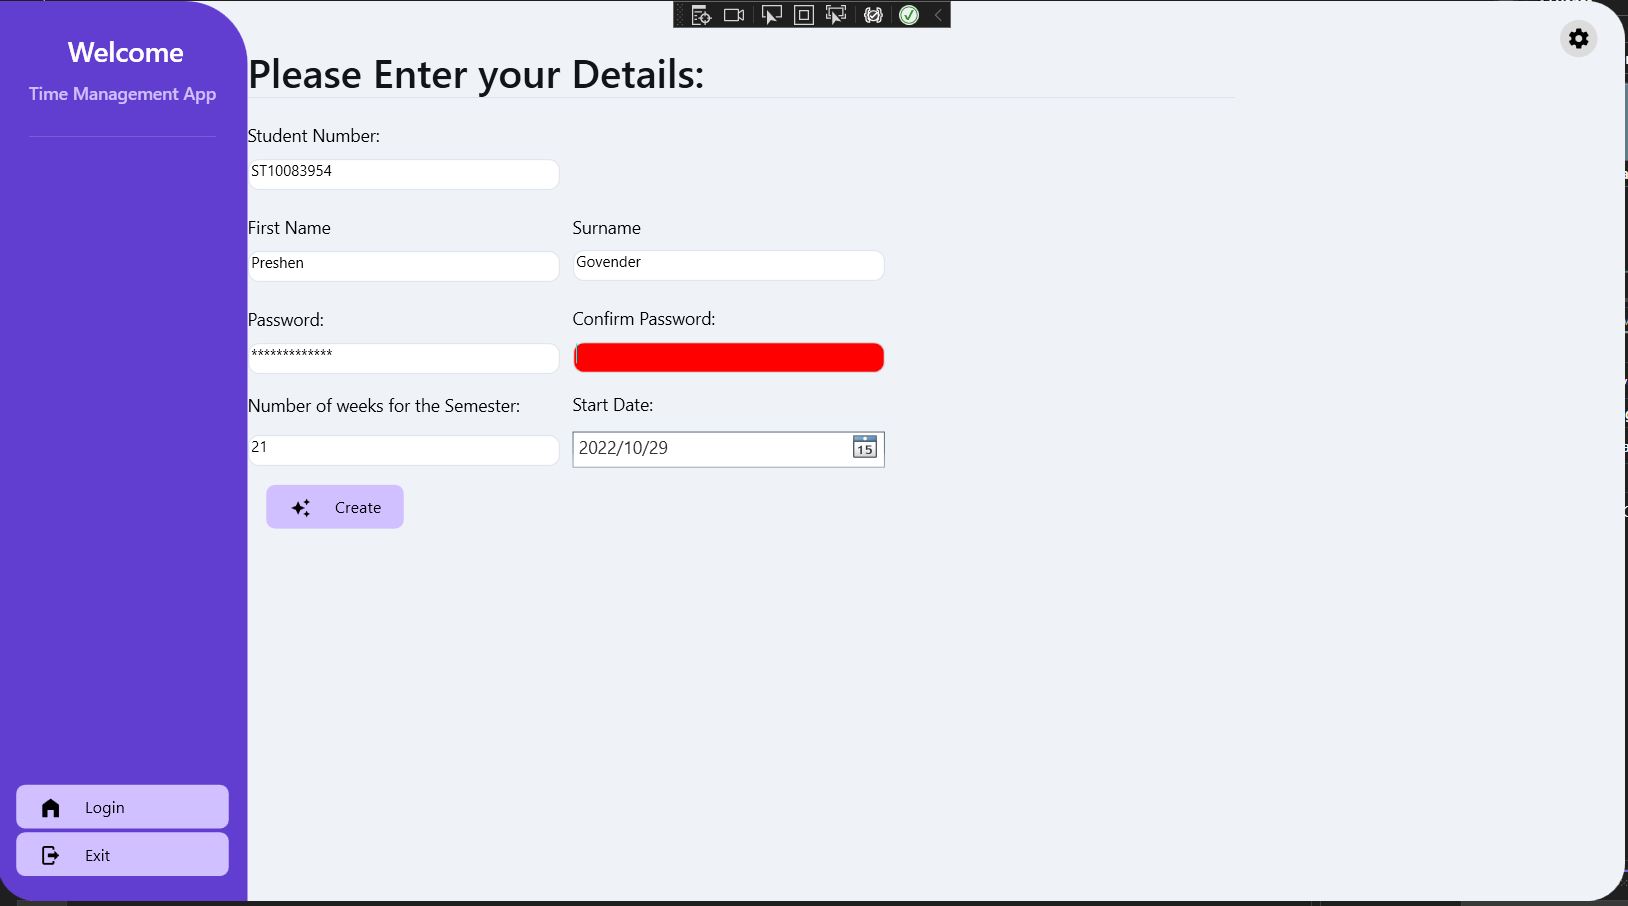Click the Exit button
The width and height of the screenshot is (1628, 906).
click(122, 854)
